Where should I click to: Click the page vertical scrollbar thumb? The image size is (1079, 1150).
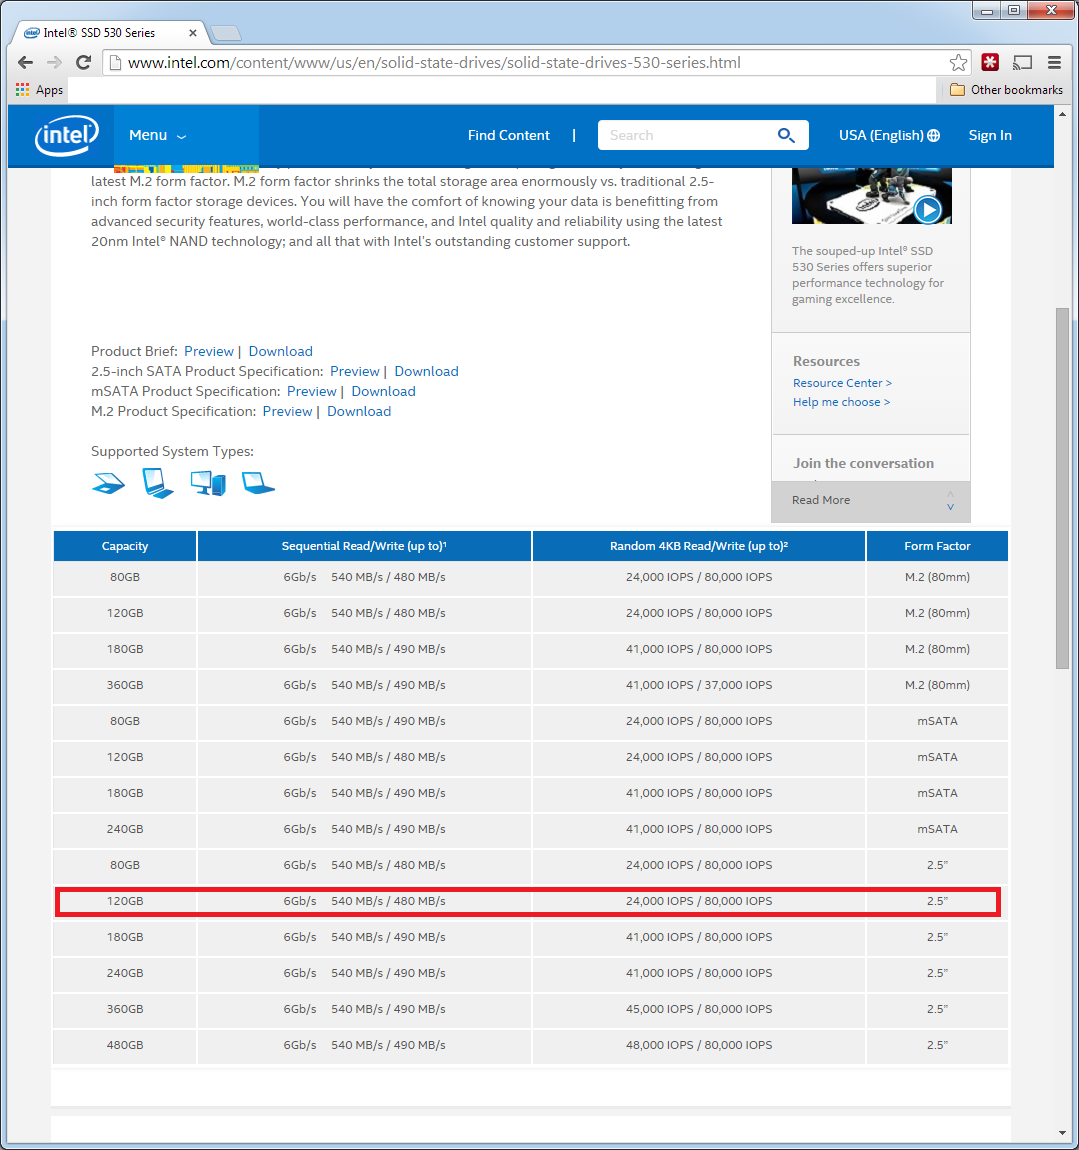1062,488
